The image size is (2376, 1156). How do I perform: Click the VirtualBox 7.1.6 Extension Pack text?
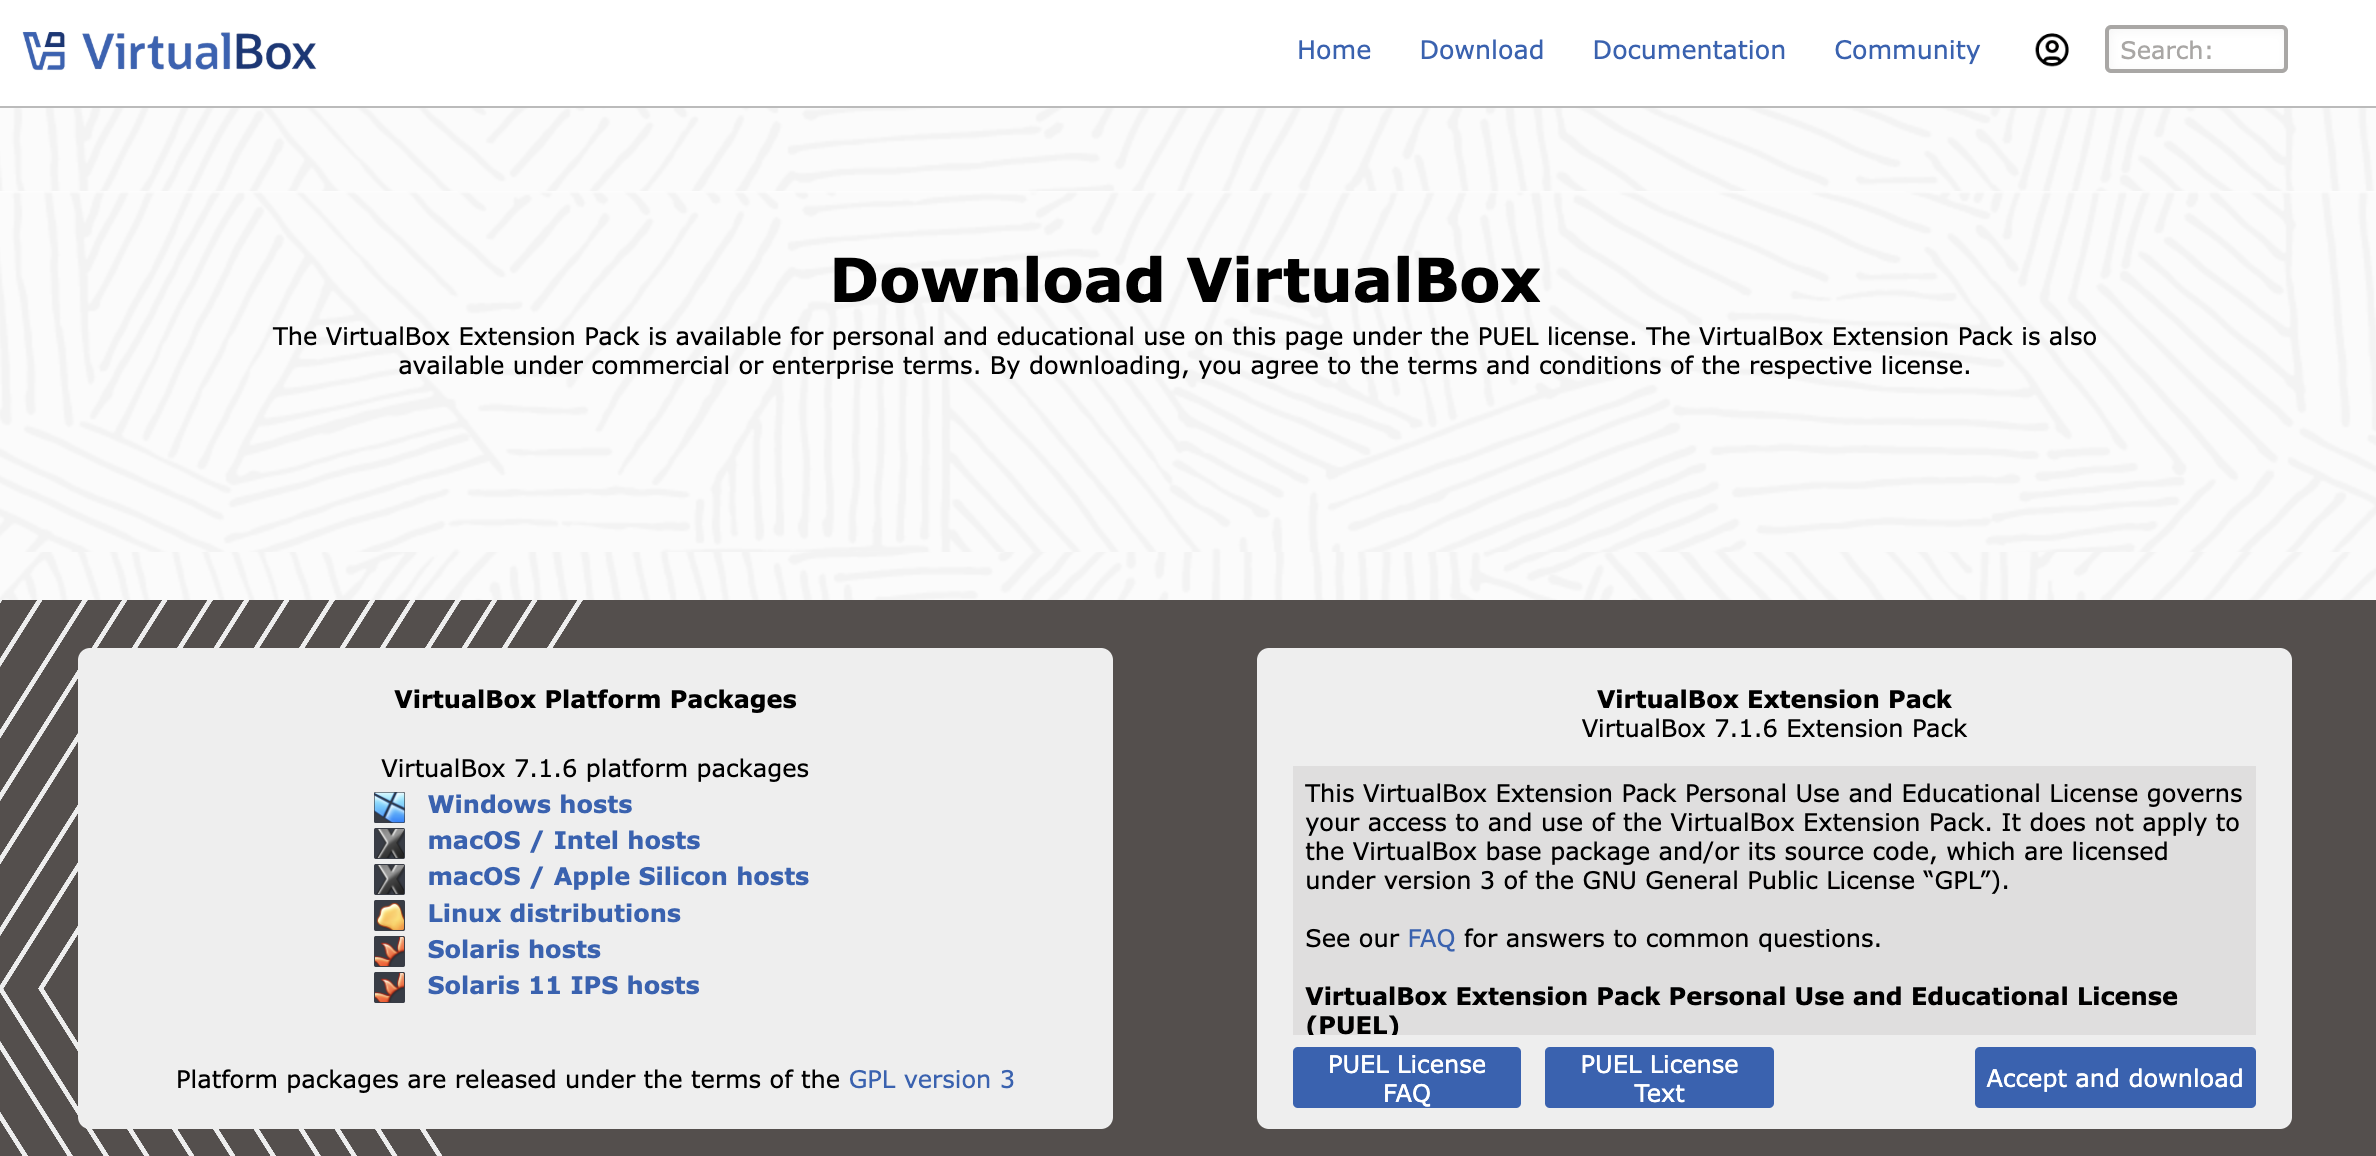1773,728
